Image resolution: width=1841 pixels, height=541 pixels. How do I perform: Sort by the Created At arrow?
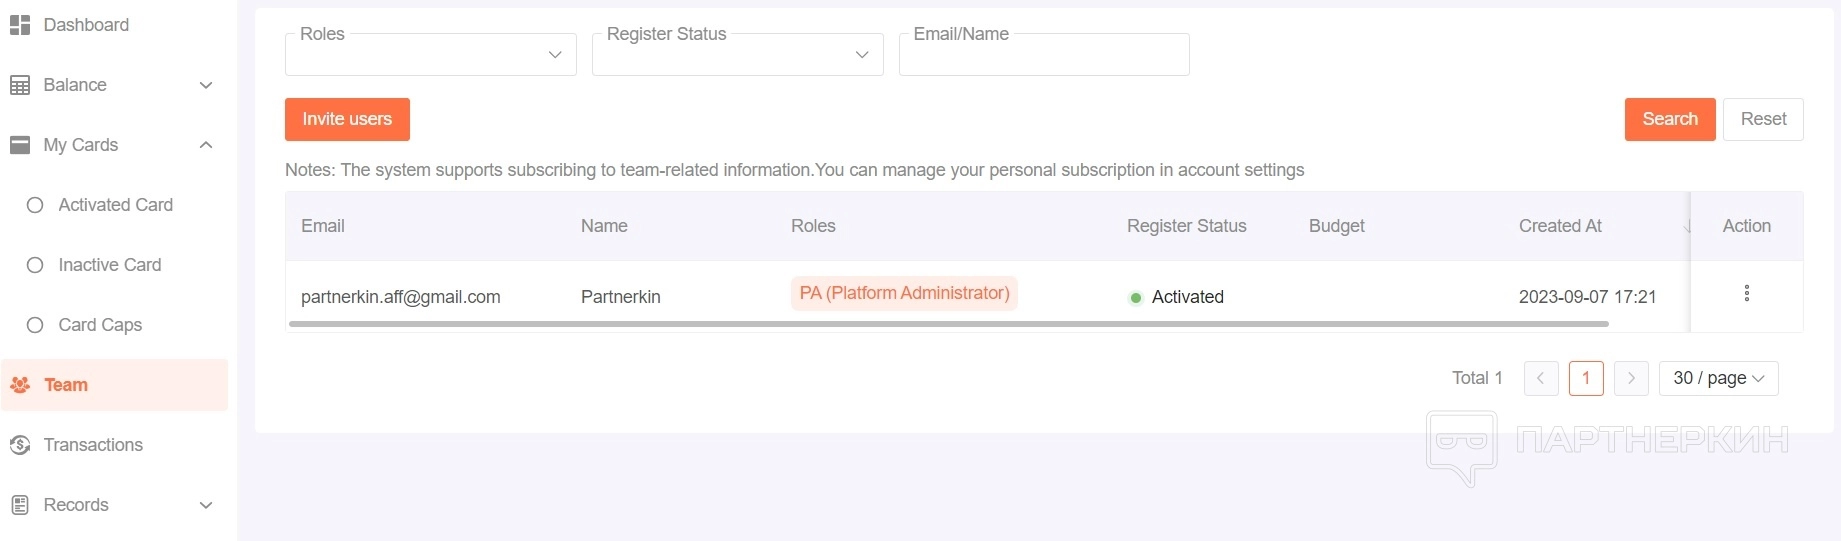[x=1686, y=227]
